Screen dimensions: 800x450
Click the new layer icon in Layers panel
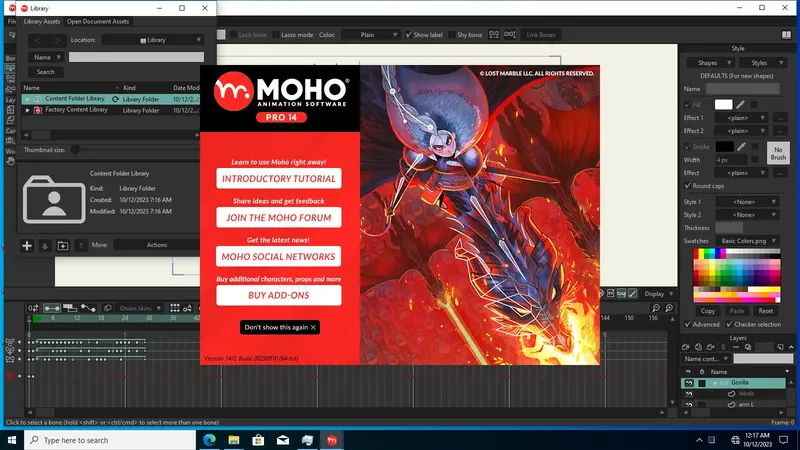click(x=686, y=347)
